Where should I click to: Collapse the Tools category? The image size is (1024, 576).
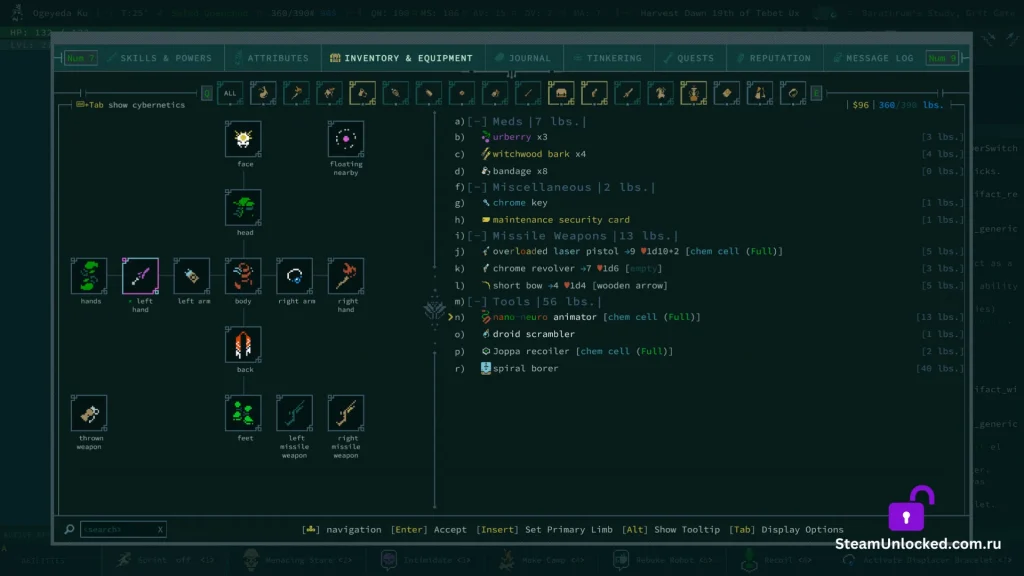(x=477, y=302)
